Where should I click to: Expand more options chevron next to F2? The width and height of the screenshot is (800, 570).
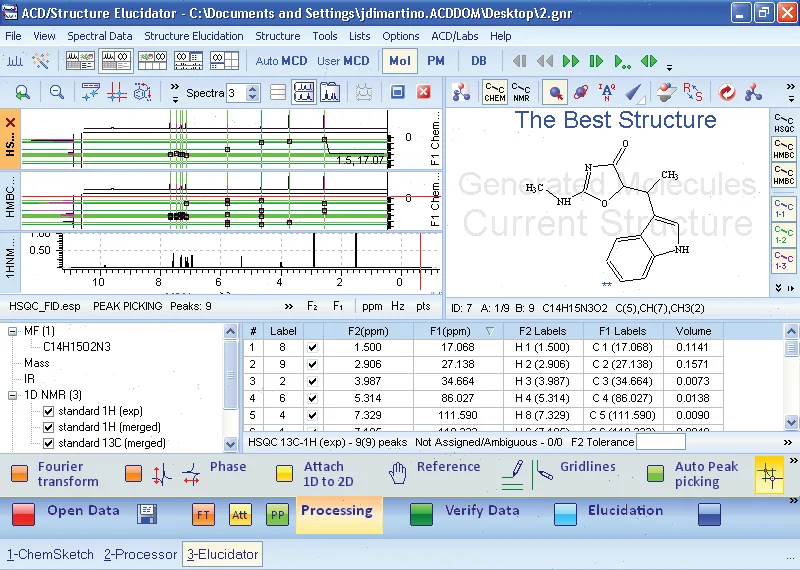[x=289, y=306]
